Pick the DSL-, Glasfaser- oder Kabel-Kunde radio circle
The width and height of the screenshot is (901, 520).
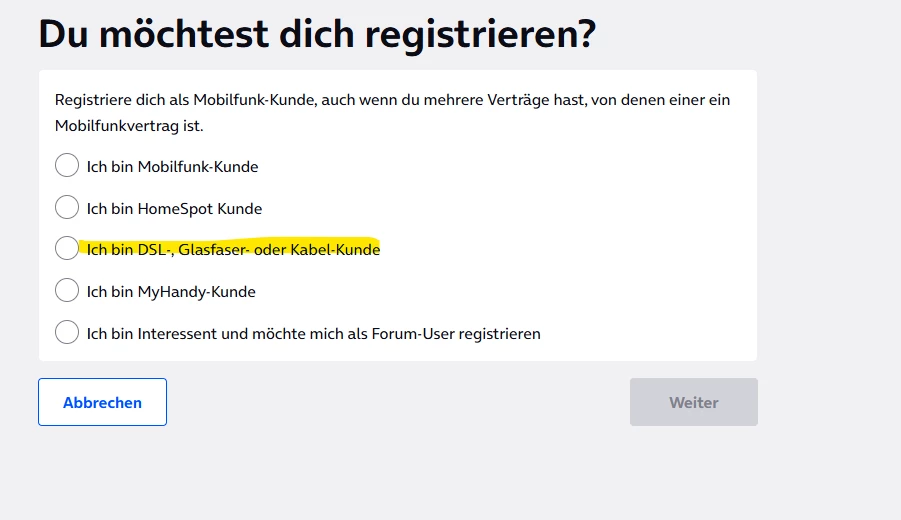coord(67,249)
